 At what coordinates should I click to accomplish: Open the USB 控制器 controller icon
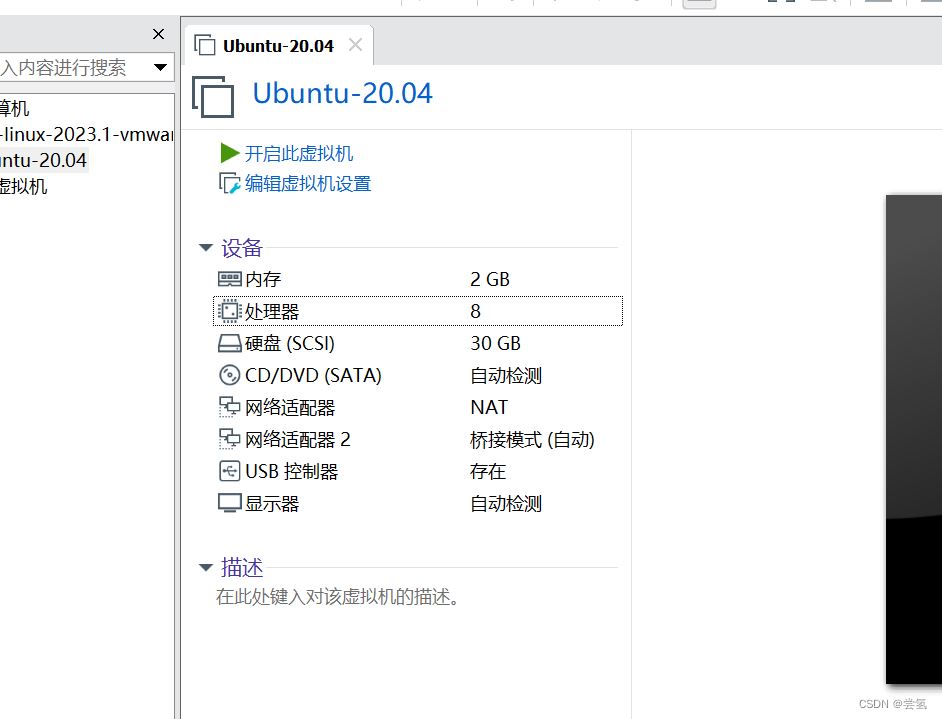click(228, 471)
